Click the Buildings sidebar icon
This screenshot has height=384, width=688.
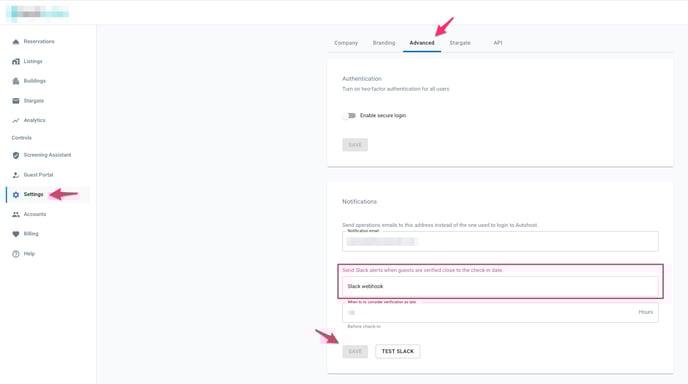point(16,81)
